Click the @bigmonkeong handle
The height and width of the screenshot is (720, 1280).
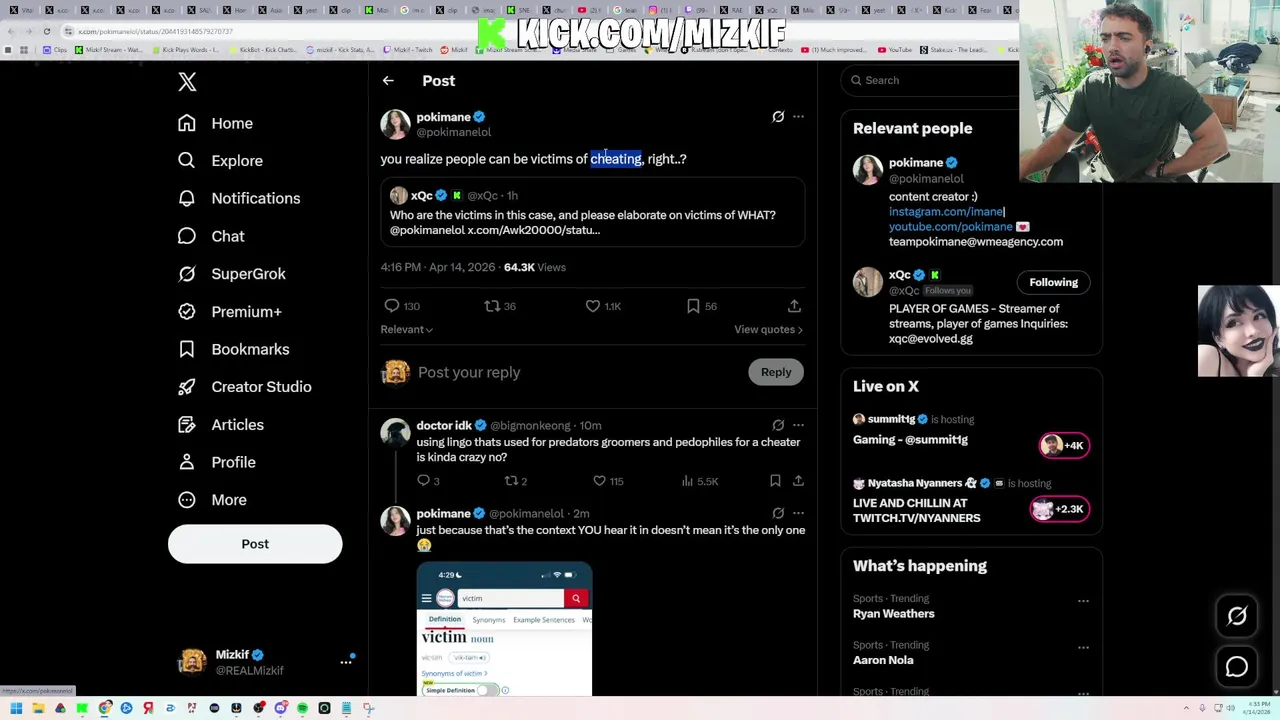(x=530, y=426)
